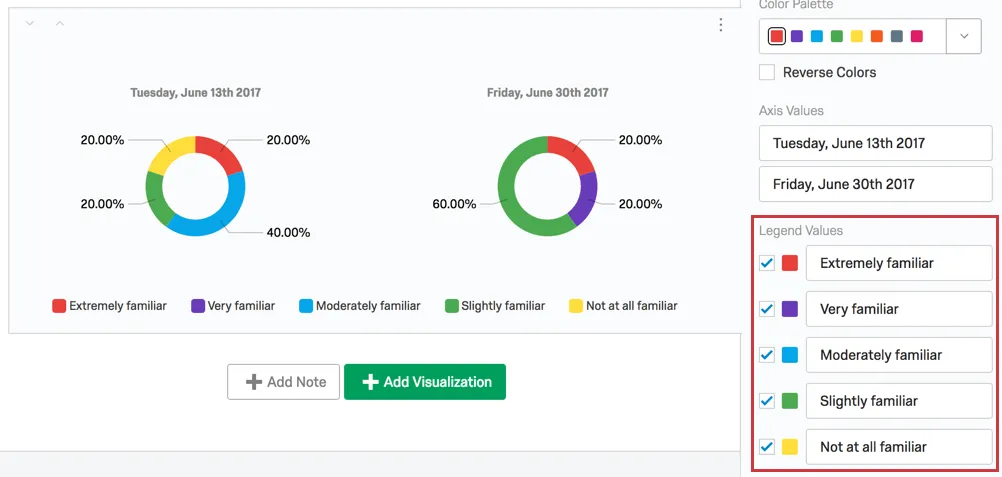Enable the Reverse Colors checkbox
This screenshot has height=477, width=1002.
767,72
